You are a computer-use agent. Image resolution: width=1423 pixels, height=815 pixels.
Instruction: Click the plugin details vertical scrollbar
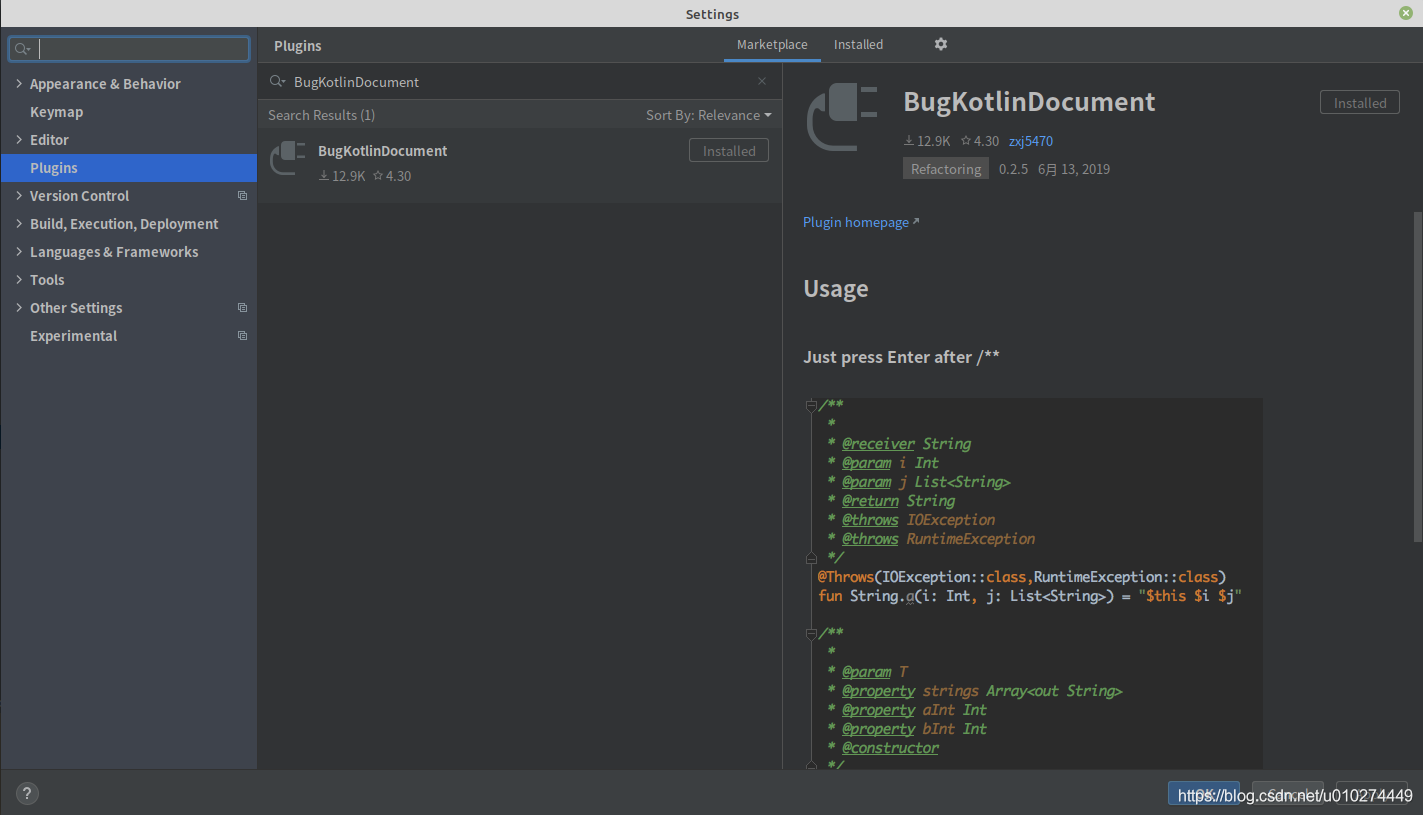click(1417, 376)
